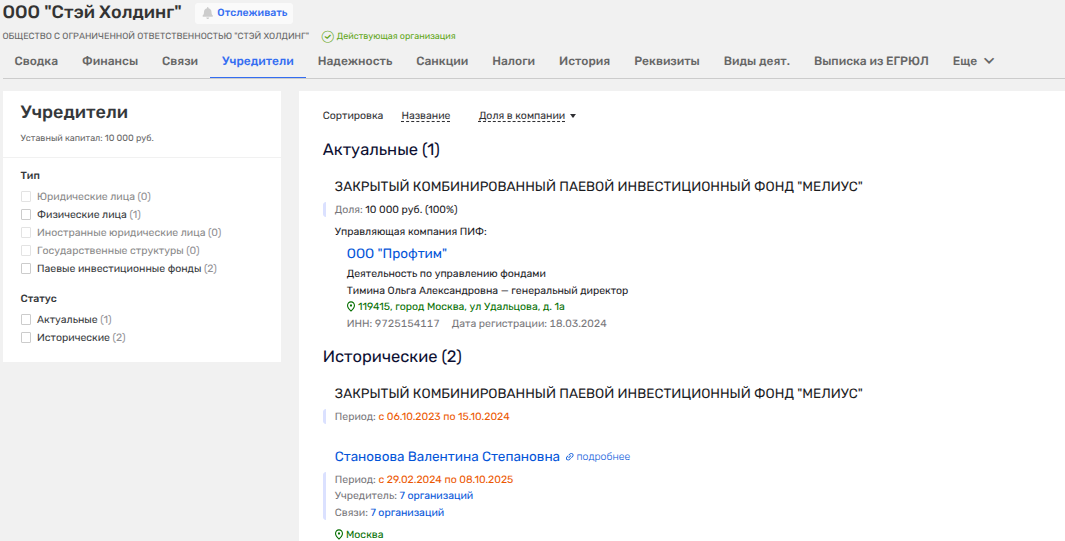The width and height of the screenshot is (1065, 541).
Task: Expand the Еще menu dropdown
Action: 973,61
